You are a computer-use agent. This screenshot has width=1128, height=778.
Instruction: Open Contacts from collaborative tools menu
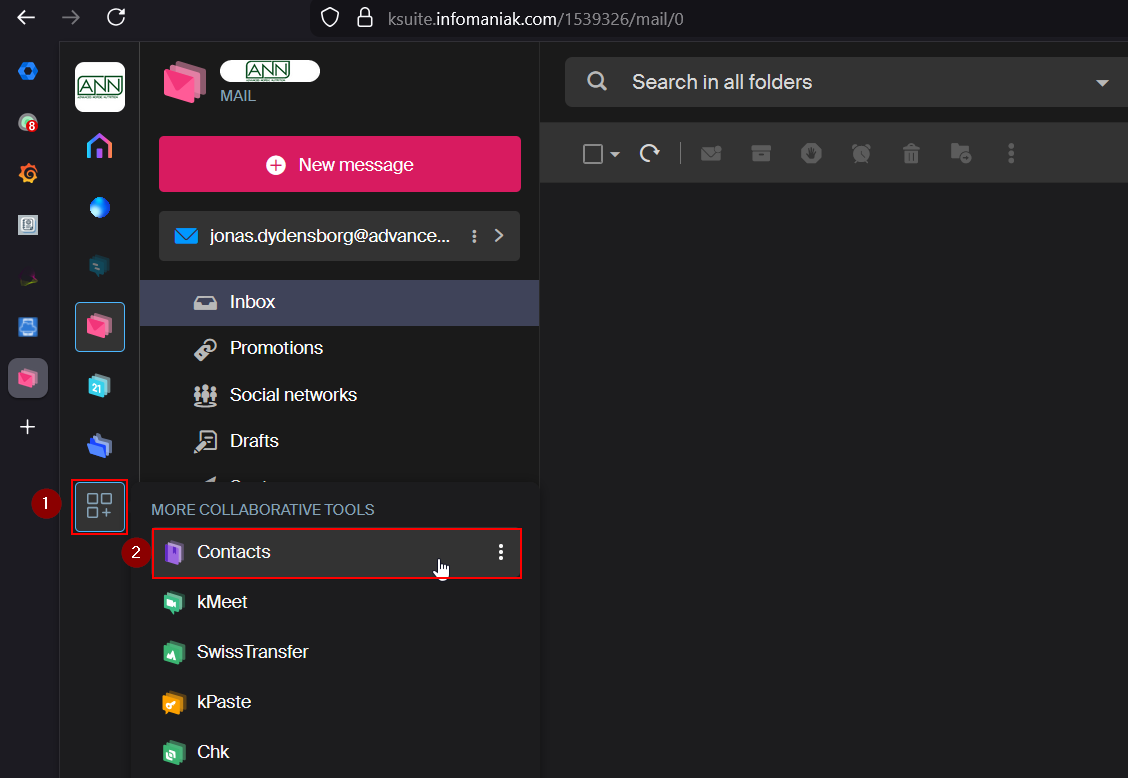pyautogui.click(x=234, y=552)
